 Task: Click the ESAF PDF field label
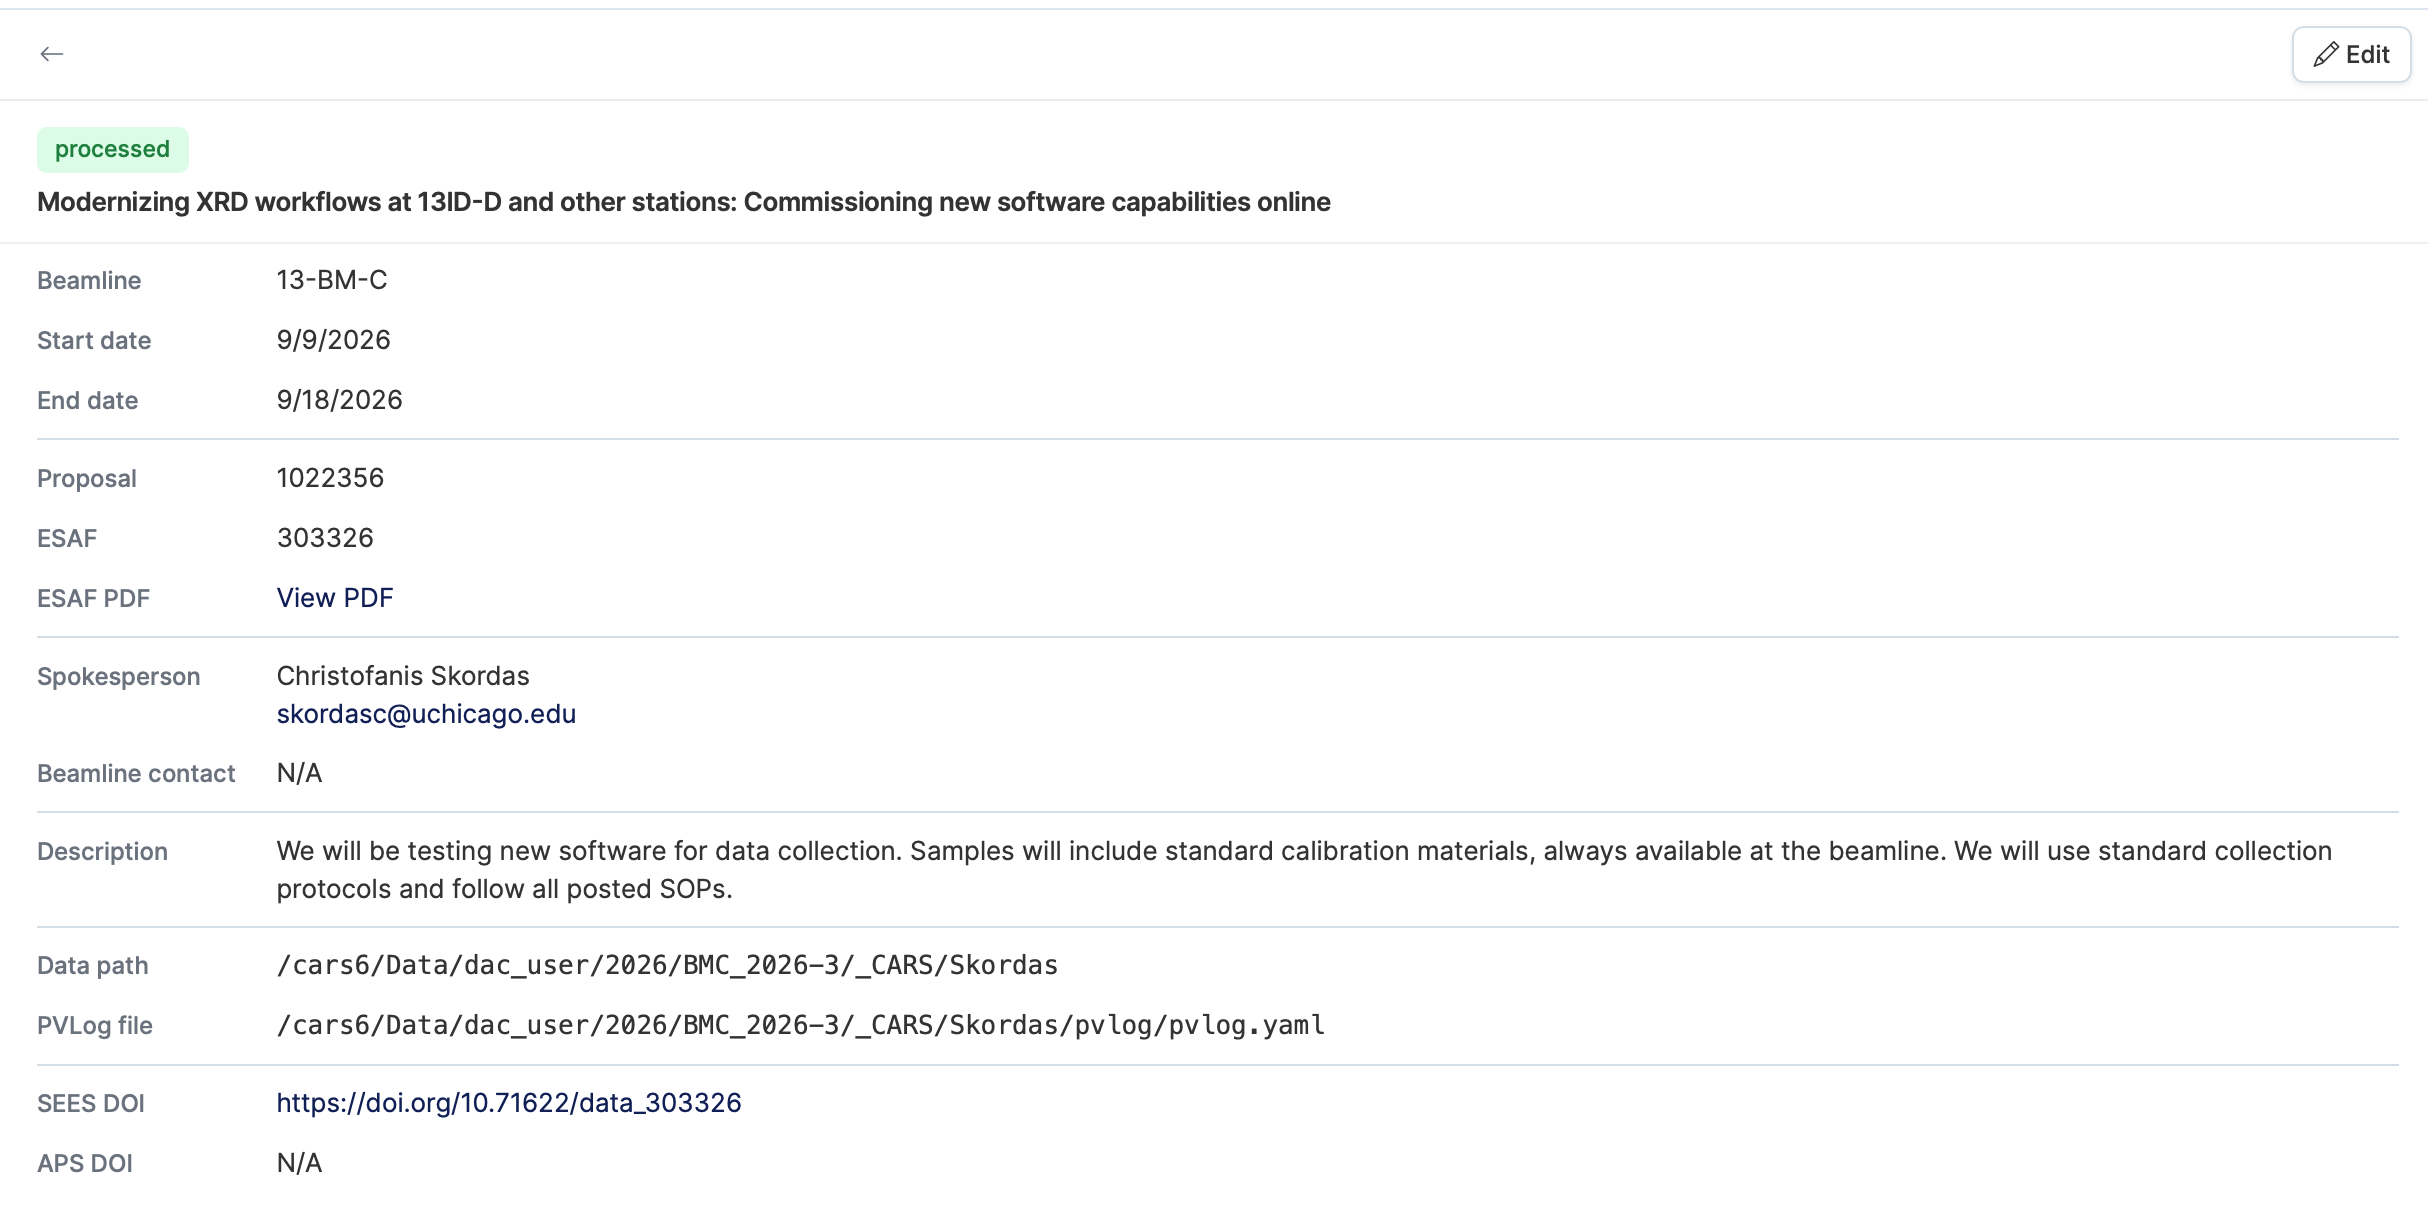click(x=94, y=598)
